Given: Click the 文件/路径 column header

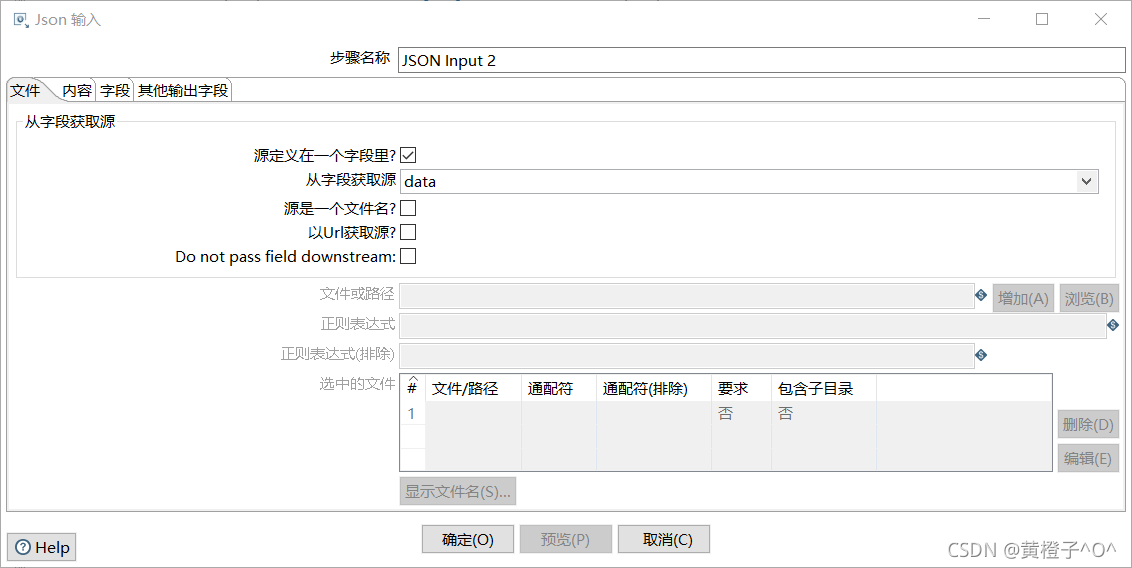Looking at the screenshot, I should 474,388.
